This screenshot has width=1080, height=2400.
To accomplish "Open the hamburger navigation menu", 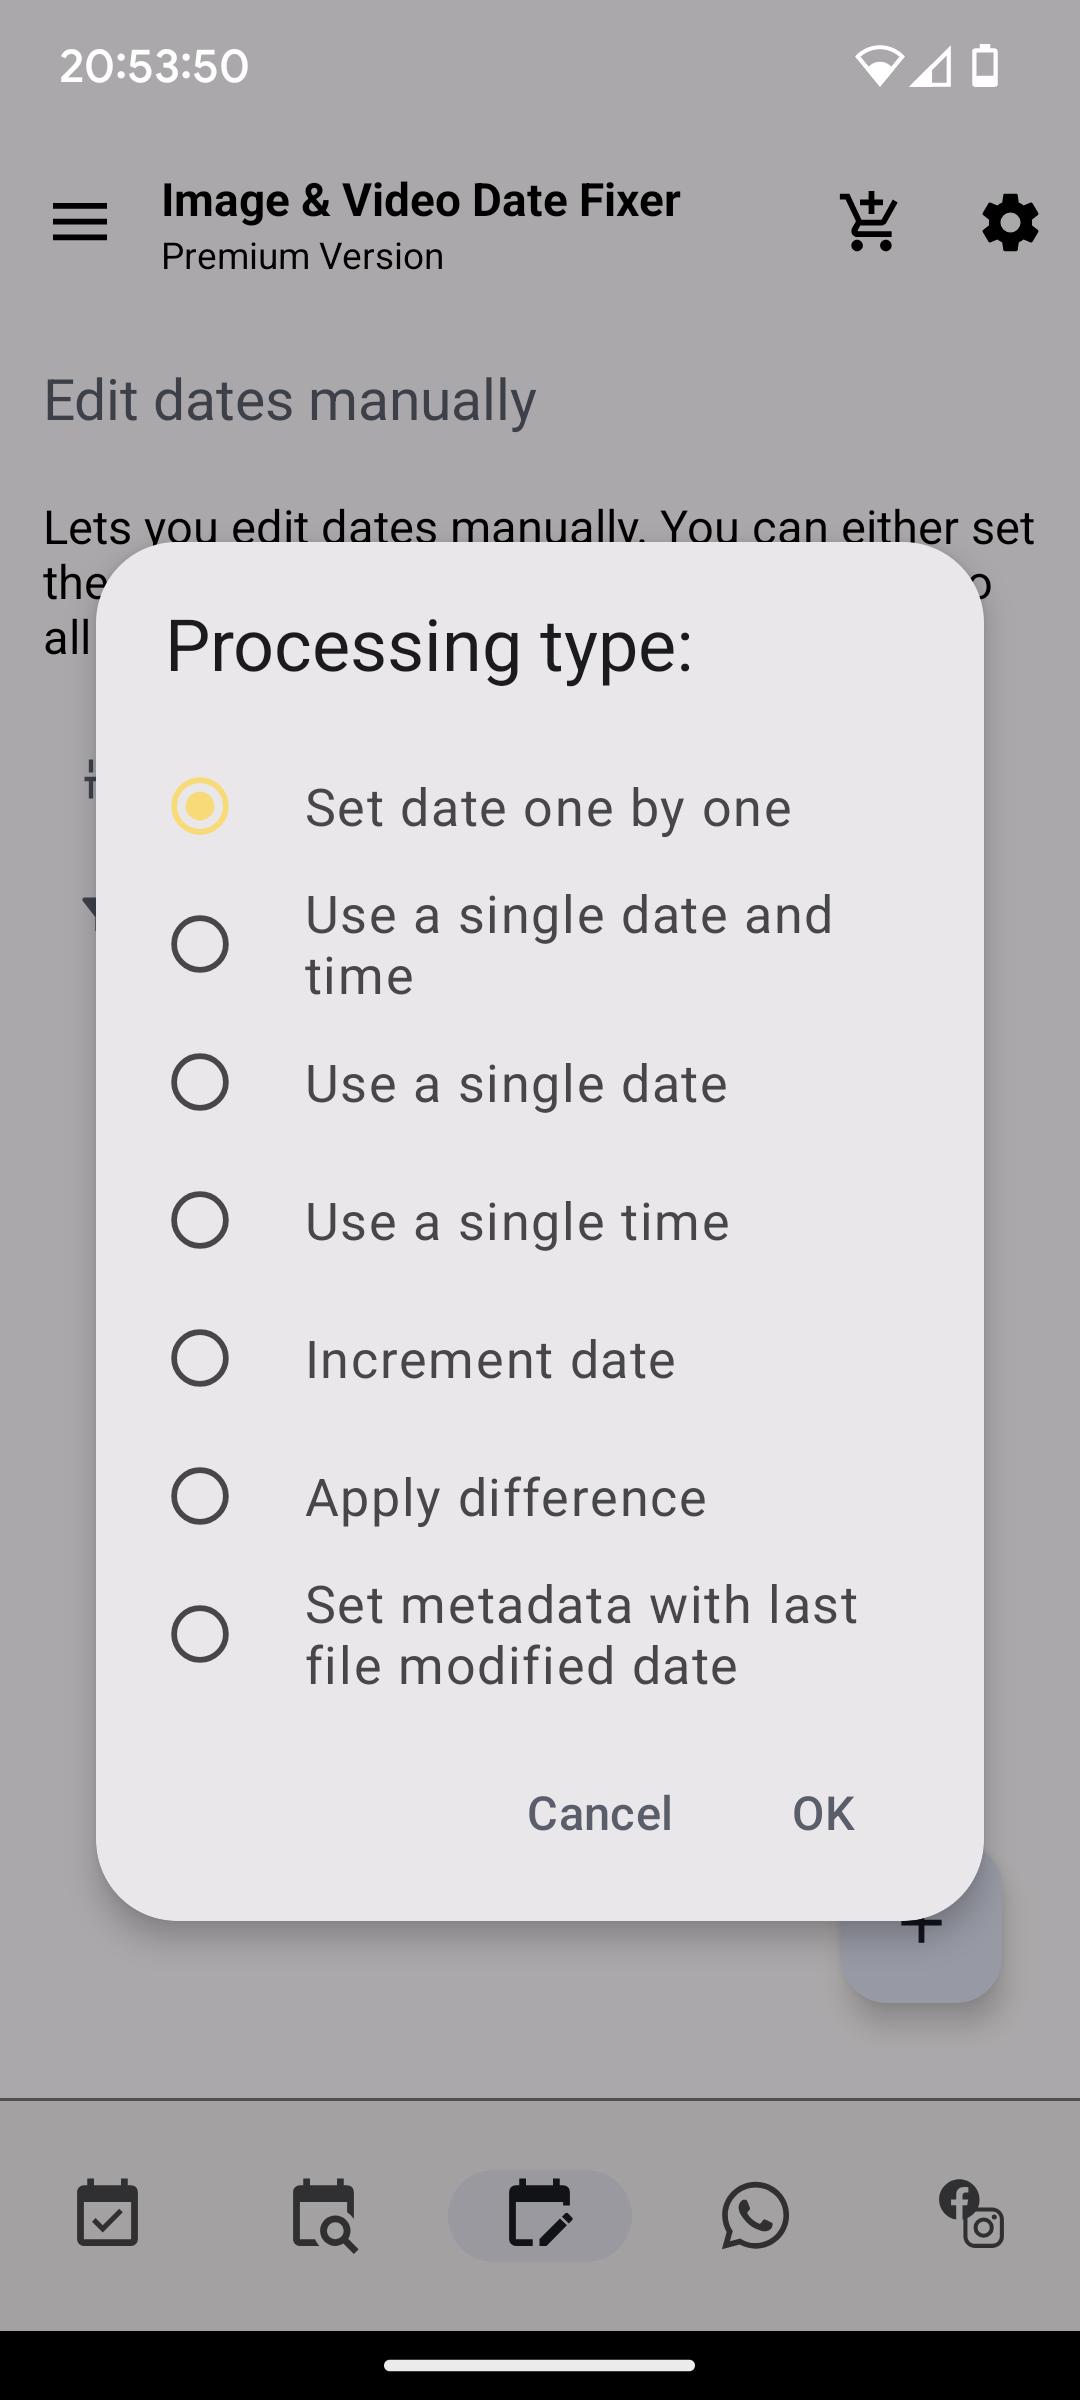I will point(80,222).
